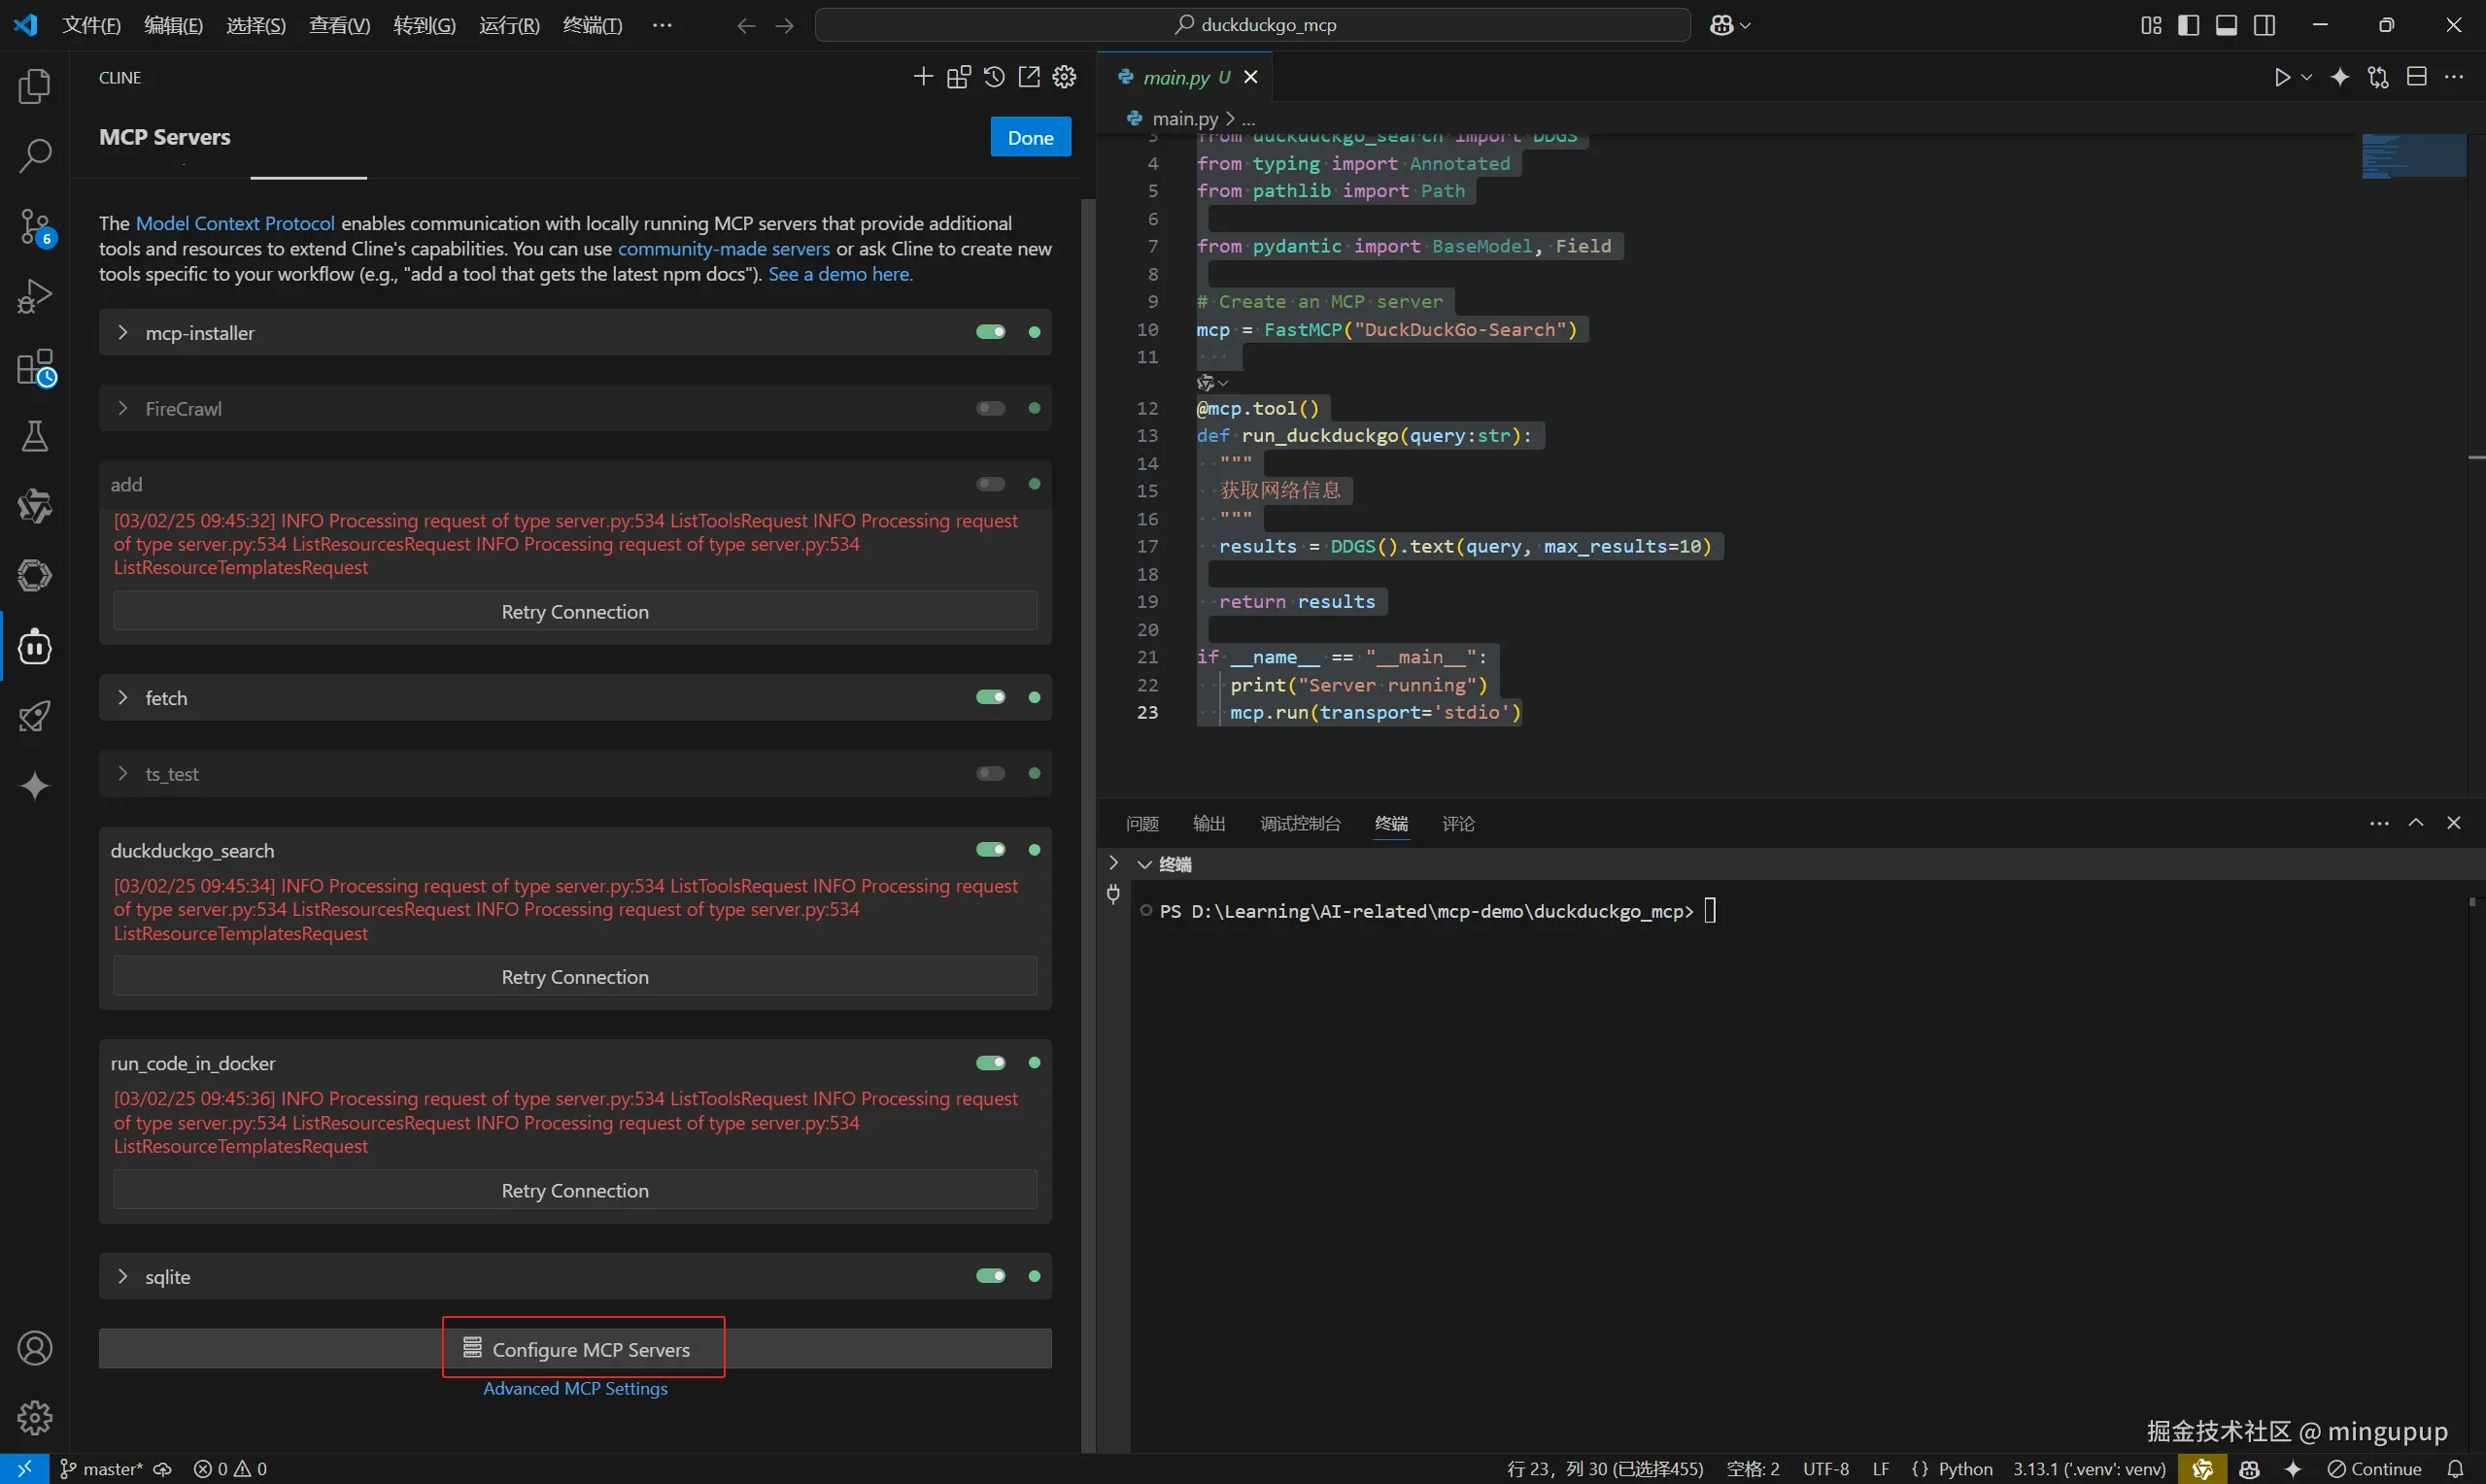Click the duckduckgo_mcp command center search box
The height and width of the screenshot is (1484, 2486).
pyautogui.click(x=1253, y=25)
